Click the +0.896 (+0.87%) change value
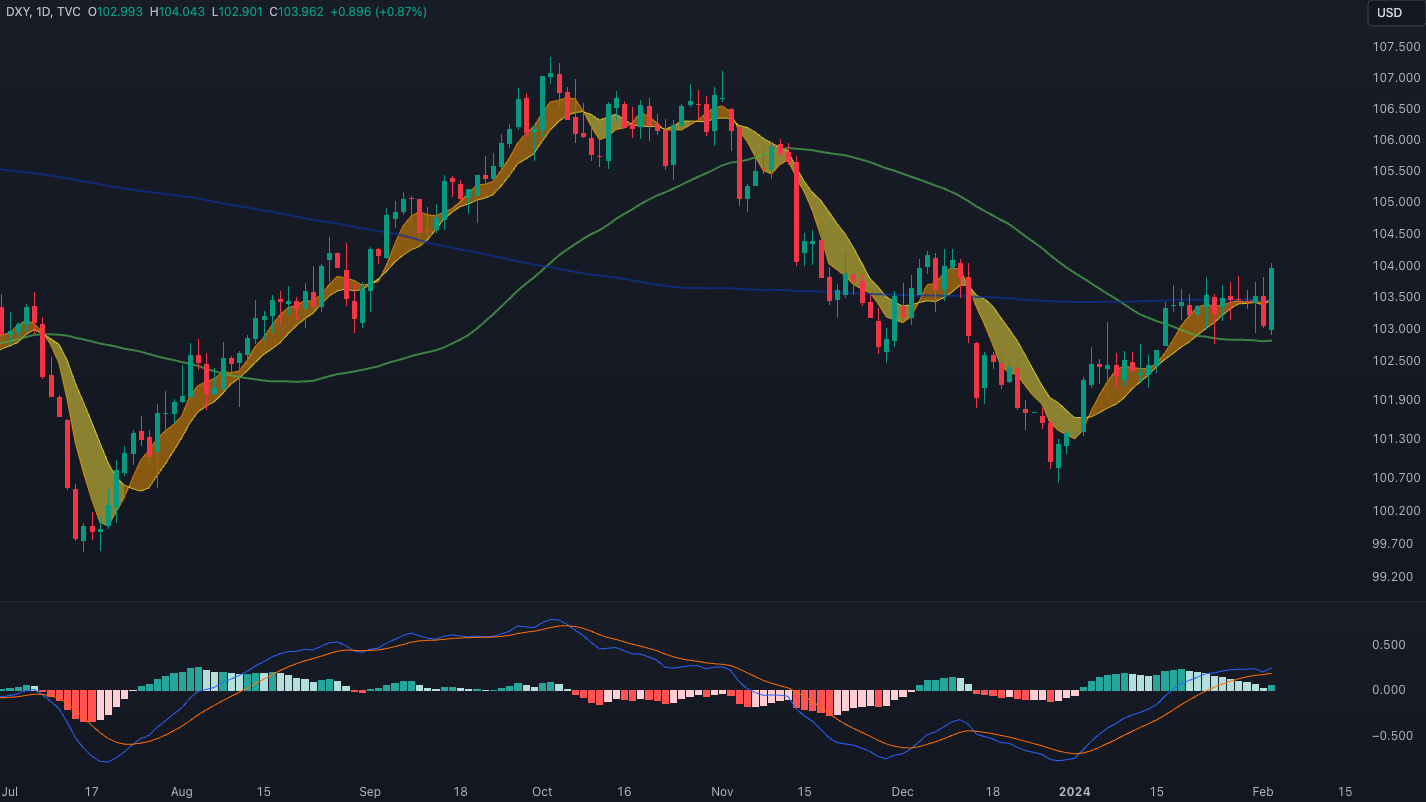This screenshot has height=802, width=1426. 383,12
